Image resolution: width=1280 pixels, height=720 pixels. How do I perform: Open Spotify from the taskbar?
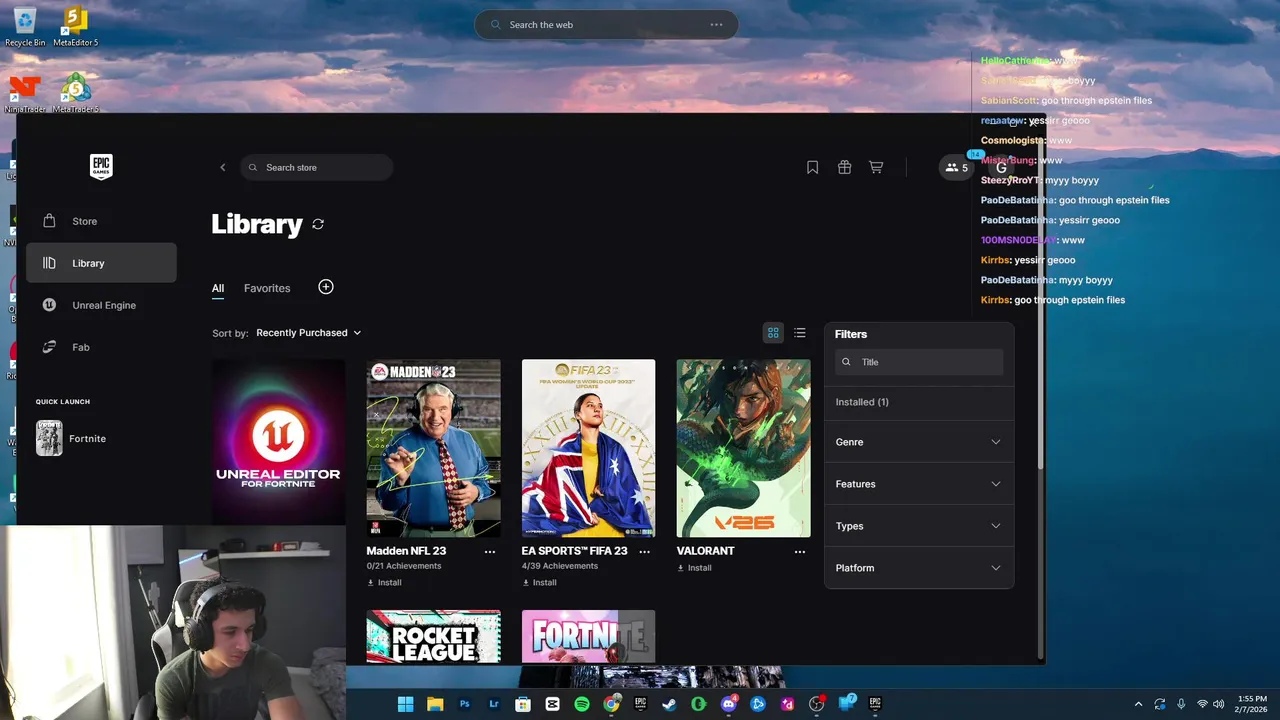pos(582,704)
